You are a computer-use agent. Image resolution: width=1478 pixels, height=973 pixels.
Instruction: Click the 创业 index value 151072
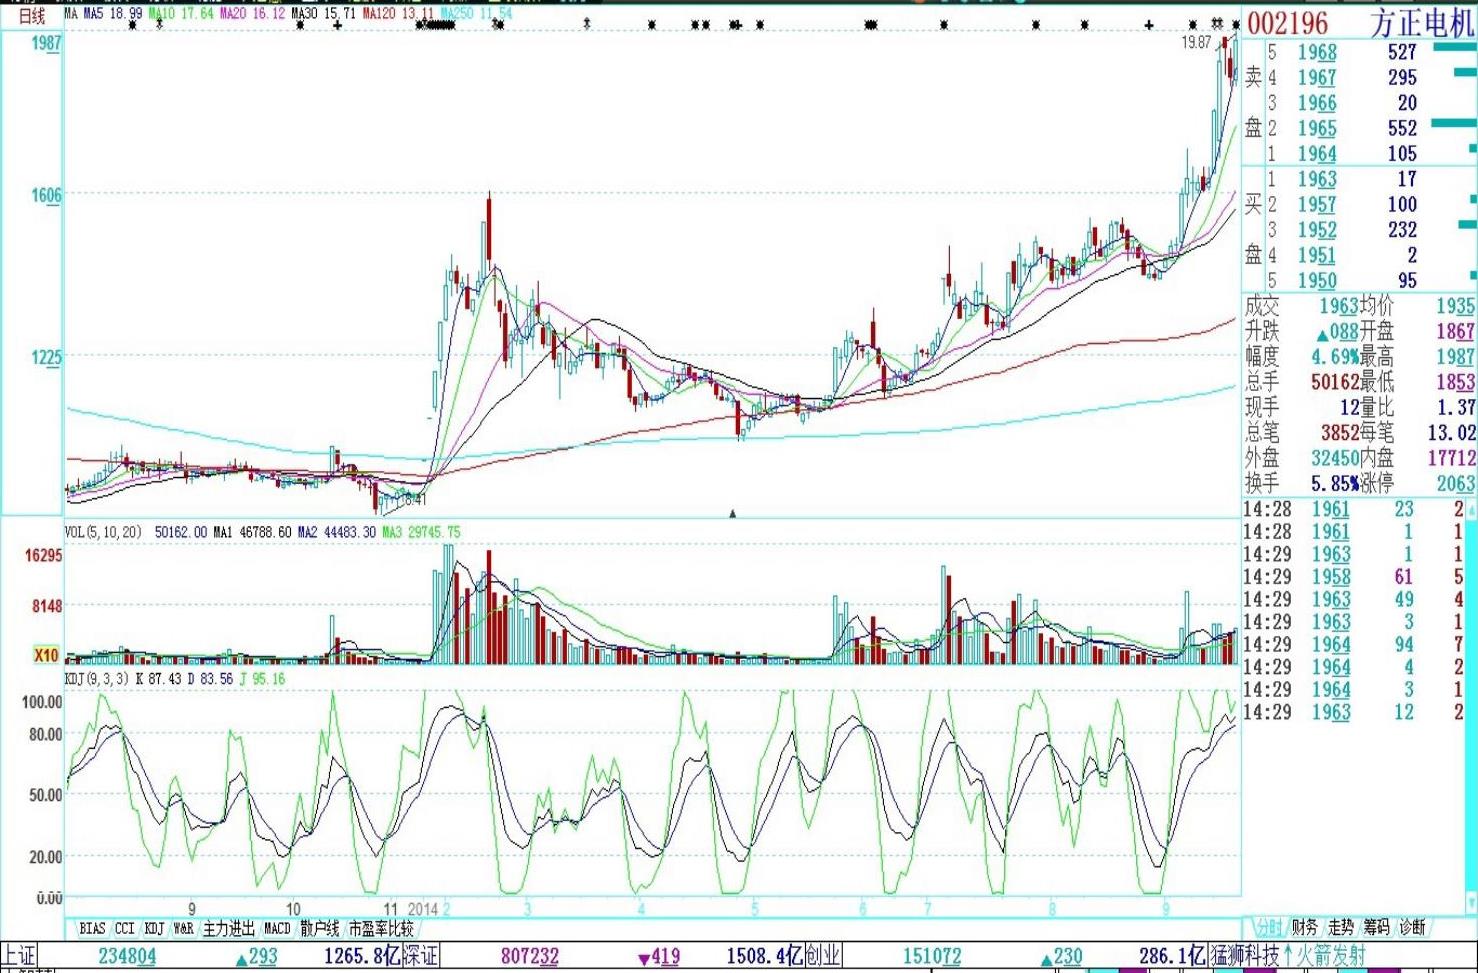(931, 956)
